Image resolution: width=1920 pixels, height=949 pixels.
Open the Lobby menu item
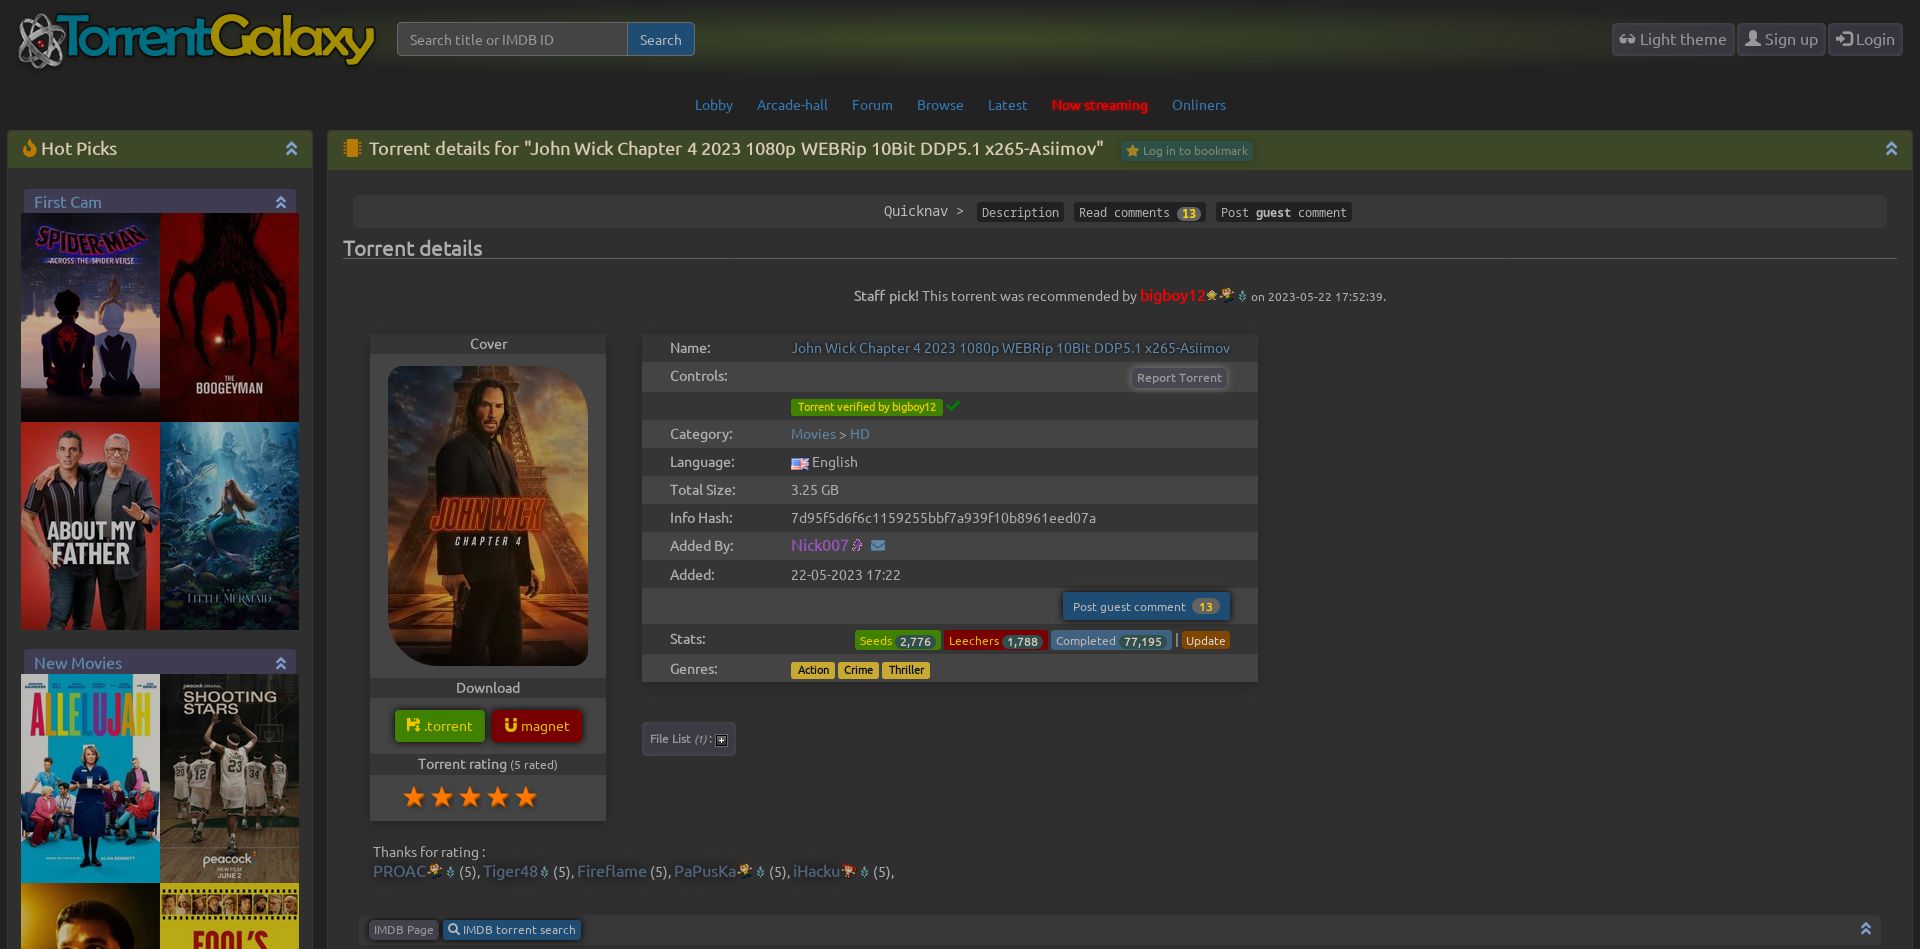click(x=714, y=105)
